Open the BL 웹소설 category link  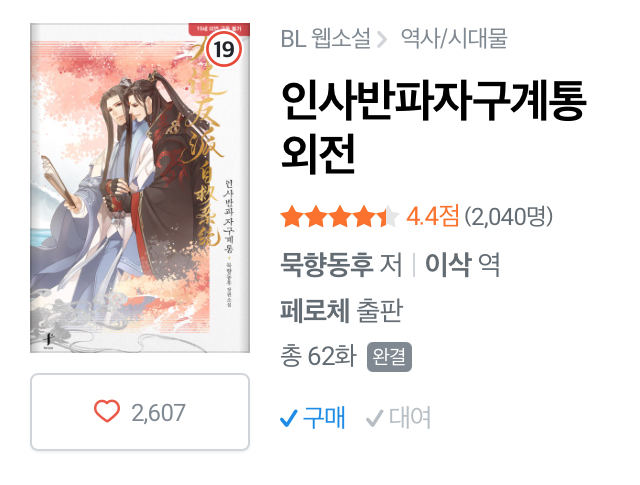326,39
